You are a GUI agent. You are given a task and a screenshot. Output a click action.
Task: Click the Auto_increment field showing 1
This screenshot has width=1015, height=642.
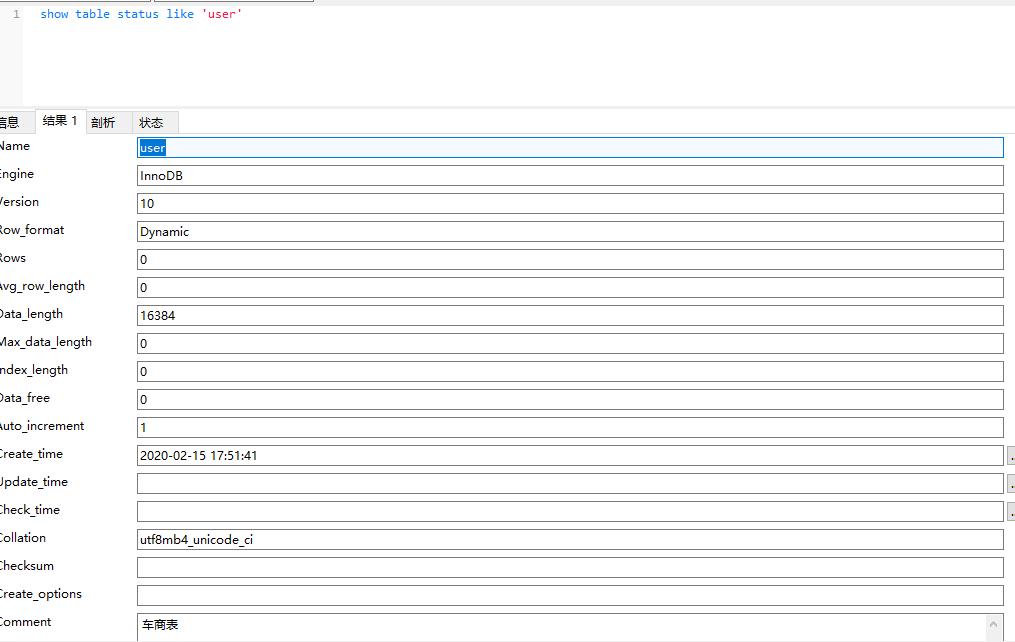pyautogui.click(x=570, y=427)
